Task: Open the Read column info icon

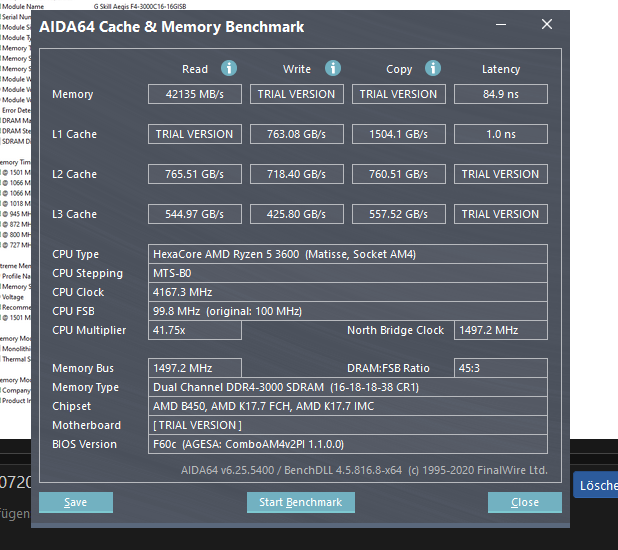Action: tap(229, 68)
